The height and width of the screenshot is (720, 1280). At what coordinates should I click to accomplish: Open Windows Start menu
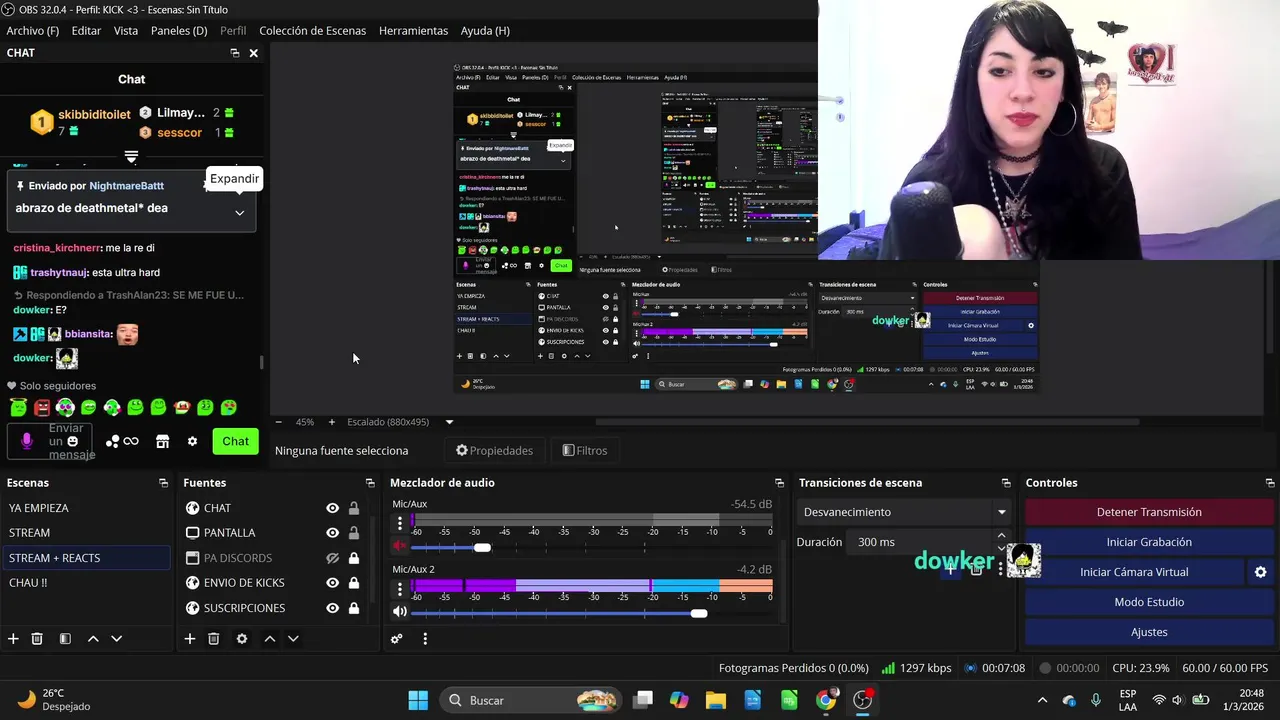(418, 700)
